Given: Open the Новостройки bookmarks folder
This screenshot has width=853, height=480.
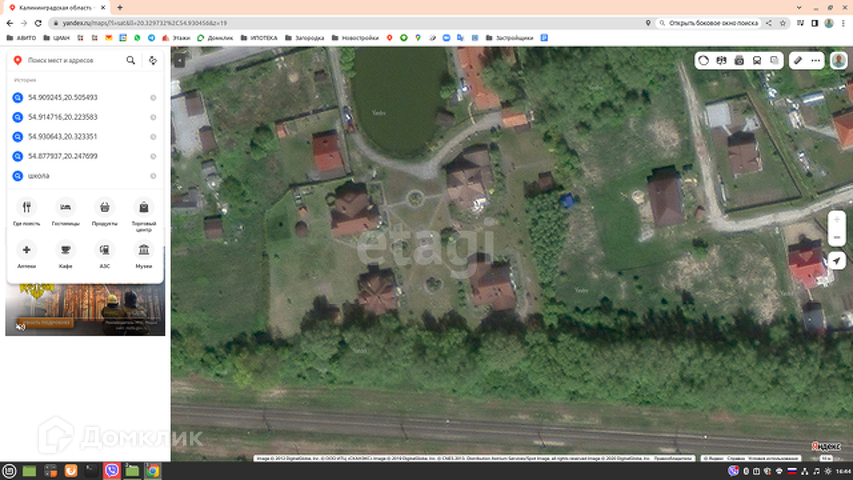Looking at the screenshot, I should [355, 38].
